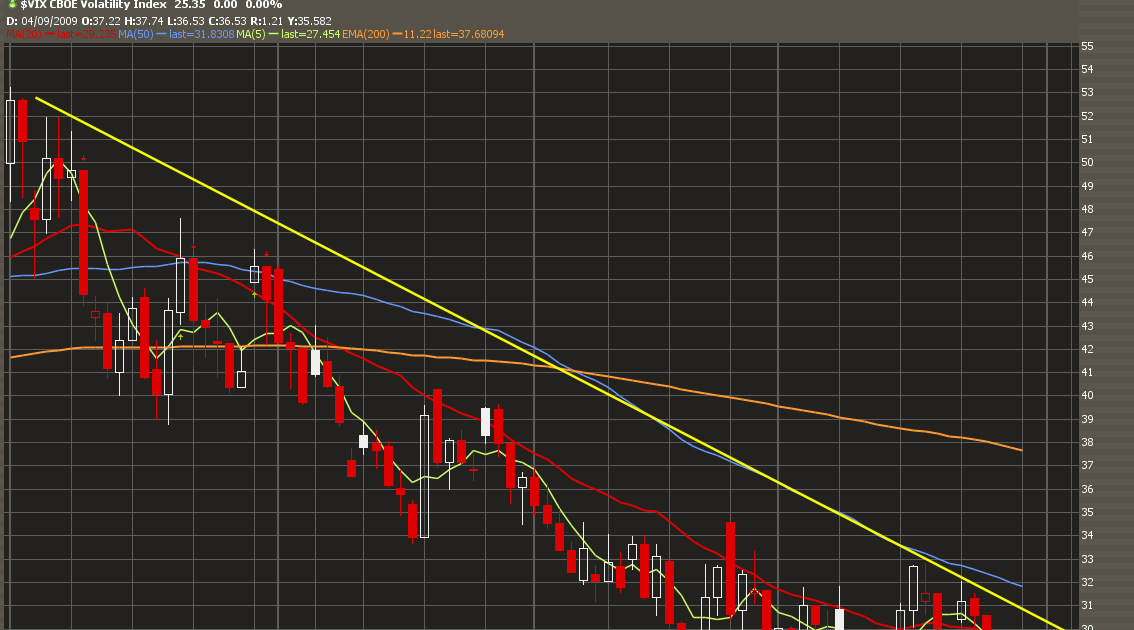Click the red candlestick peaking near 34.5
The image size is (1134, 630).
(730, 569)
